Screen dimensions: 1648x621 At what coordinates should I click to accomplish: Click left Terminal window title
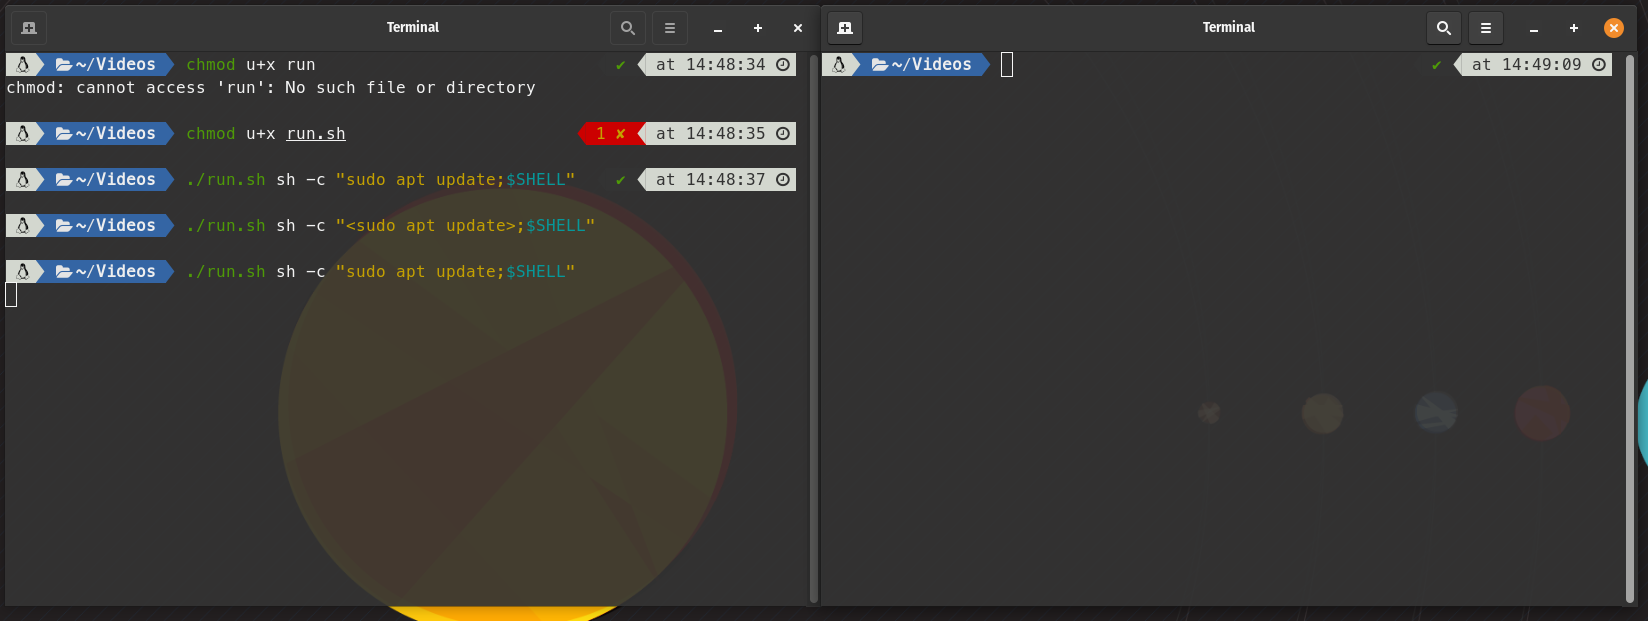coord(413,28)
